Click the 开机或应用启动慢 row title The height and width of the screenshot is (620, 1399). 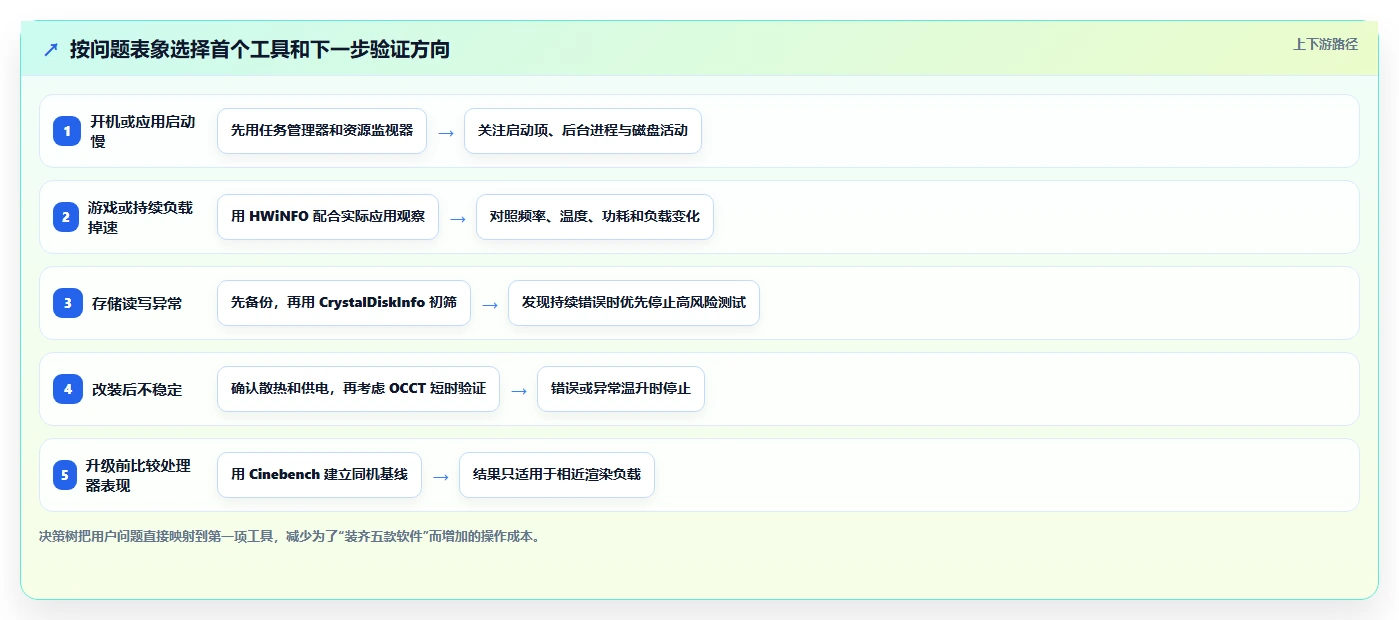[x=143, y=131]
